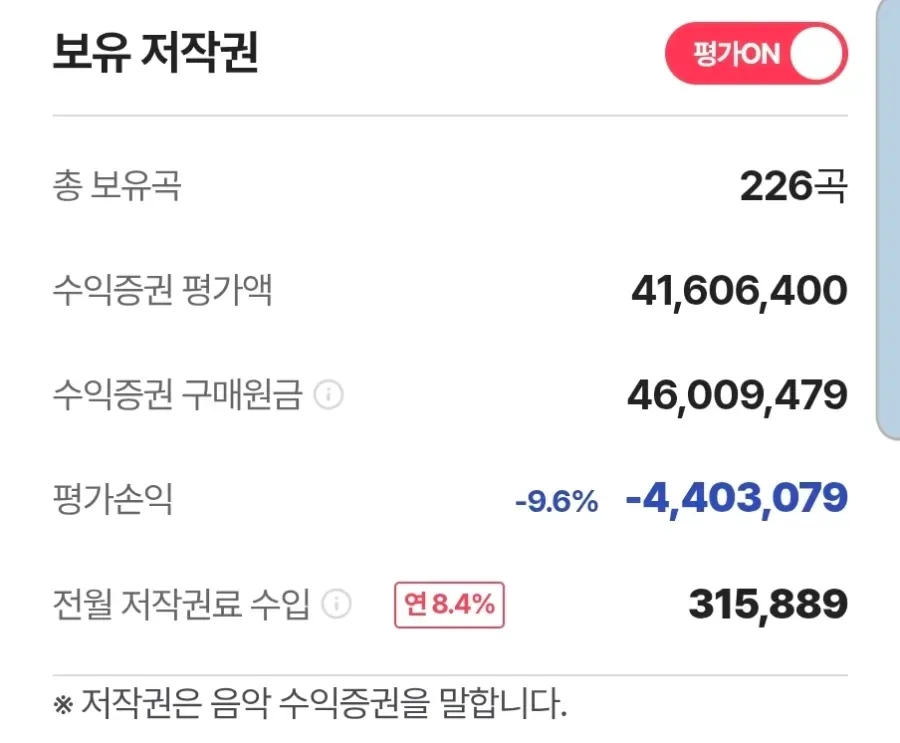Open info icon beside 수익증권 구매원금
This screenshot has width=900, height=743.
click(x=329, y=395)
